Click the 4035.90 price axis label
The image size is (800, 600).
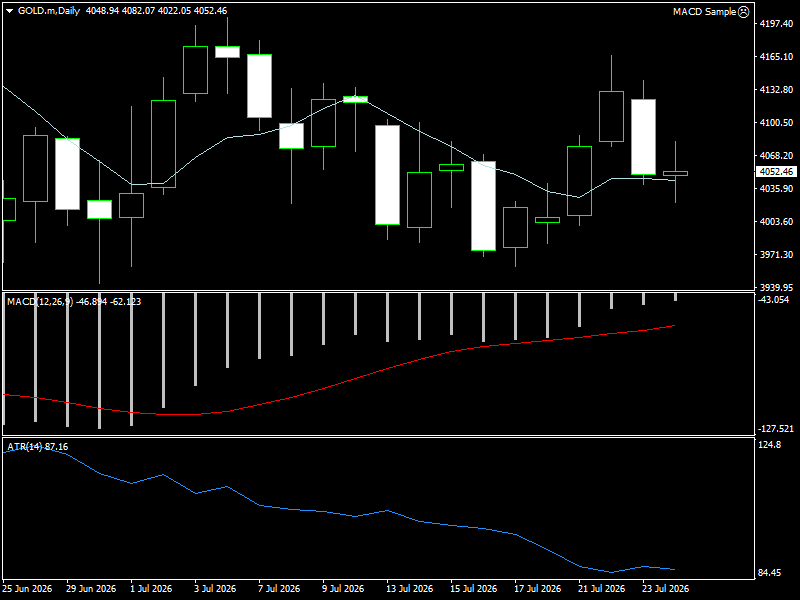pyautogui.click(x=776, y=189)
